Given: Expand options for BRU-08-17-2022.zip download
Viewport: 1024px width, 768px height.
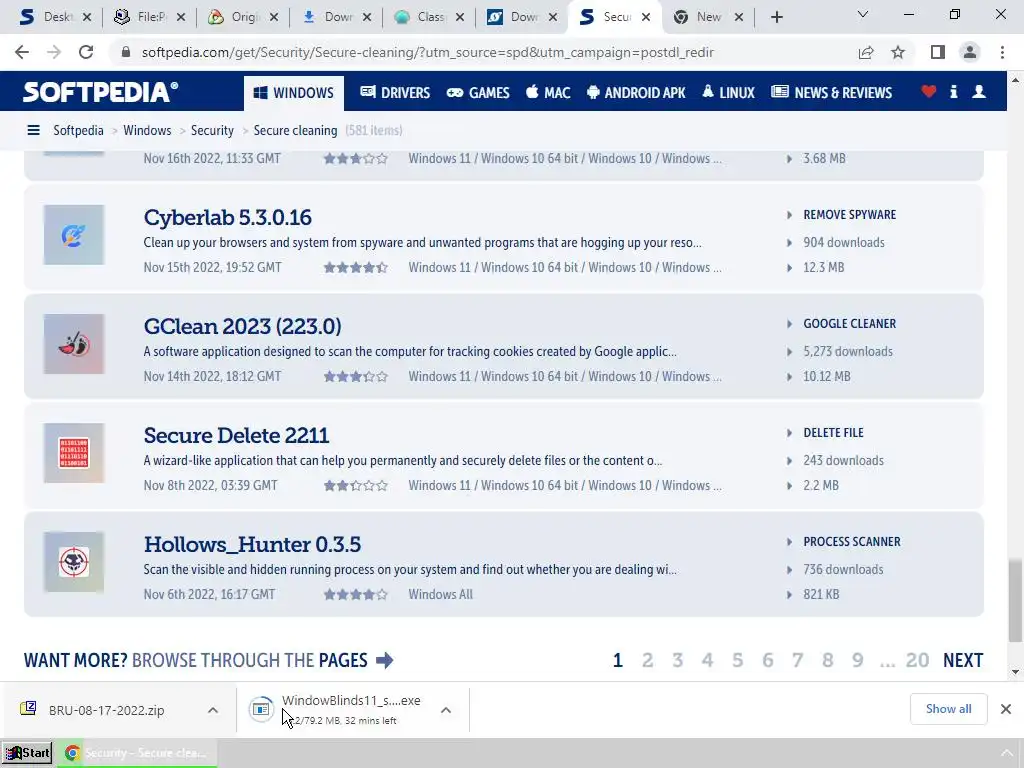Looking at the screenshot, I should pos(213,710).
